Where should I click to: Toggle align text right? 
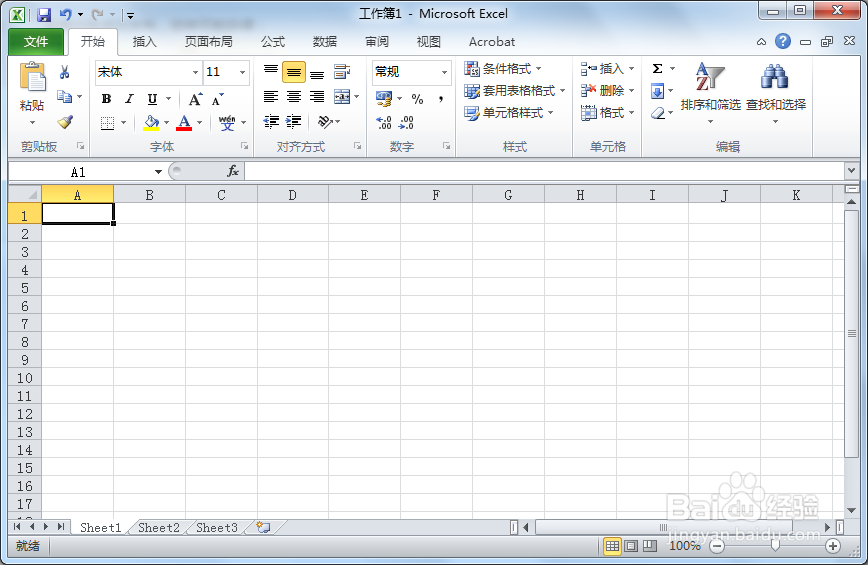coord(317,97)
